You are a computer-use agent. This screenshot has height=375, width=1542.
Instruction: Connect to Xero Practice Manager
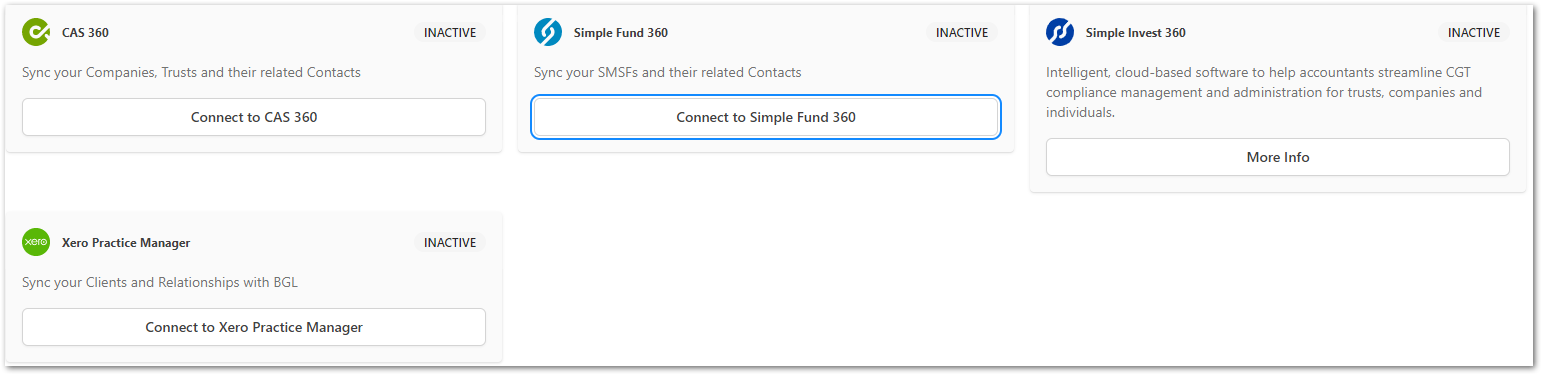[x=254, y=327]
